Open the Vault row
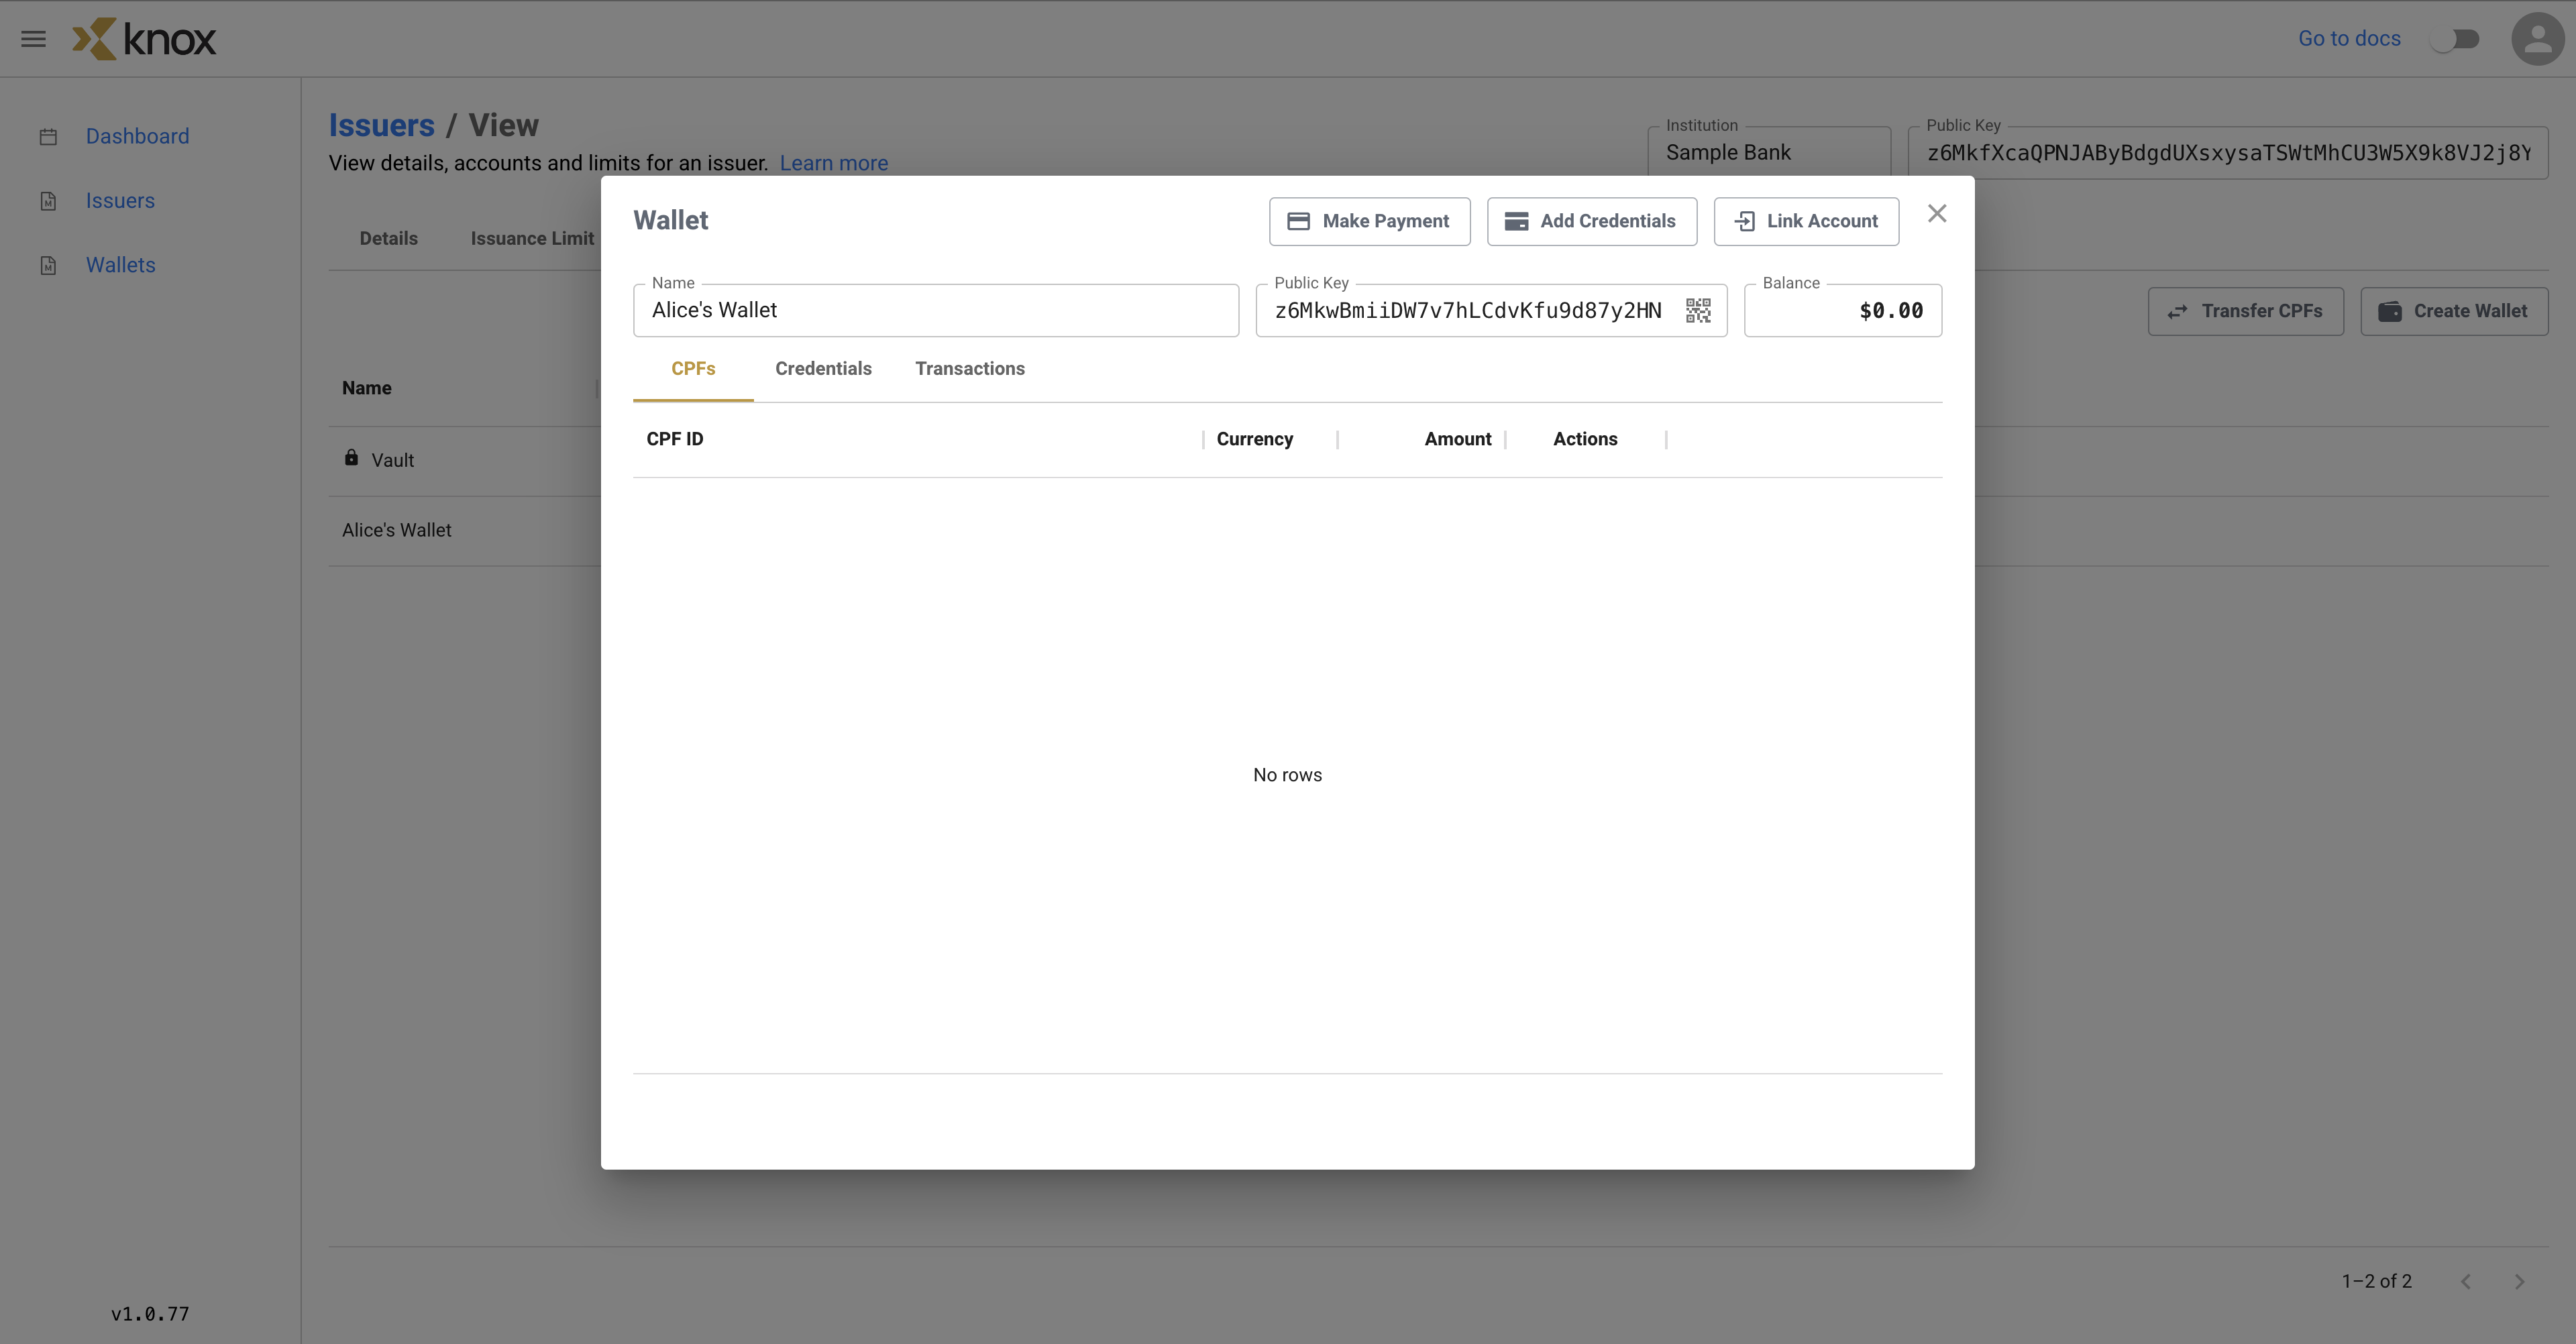Image resolution: width=2576 pixels, height=1344 pixels. [x=465, y=461]
